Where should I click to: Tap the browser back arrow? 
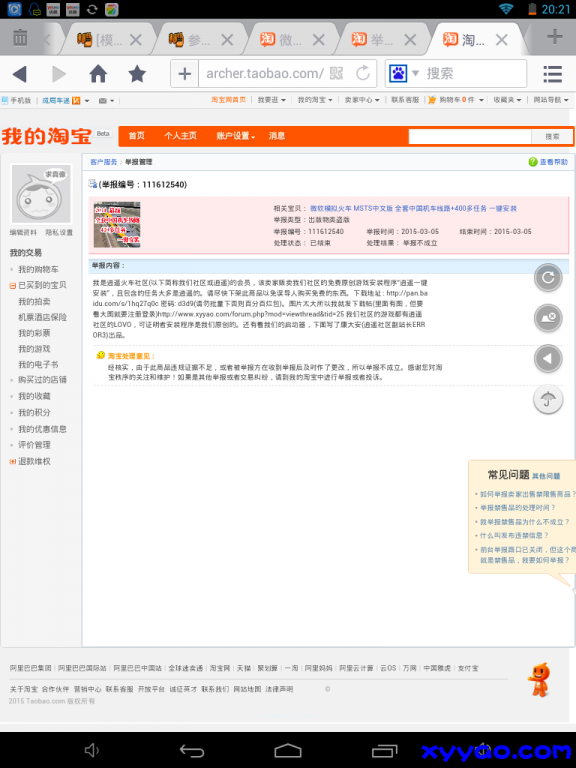(20, 74)
